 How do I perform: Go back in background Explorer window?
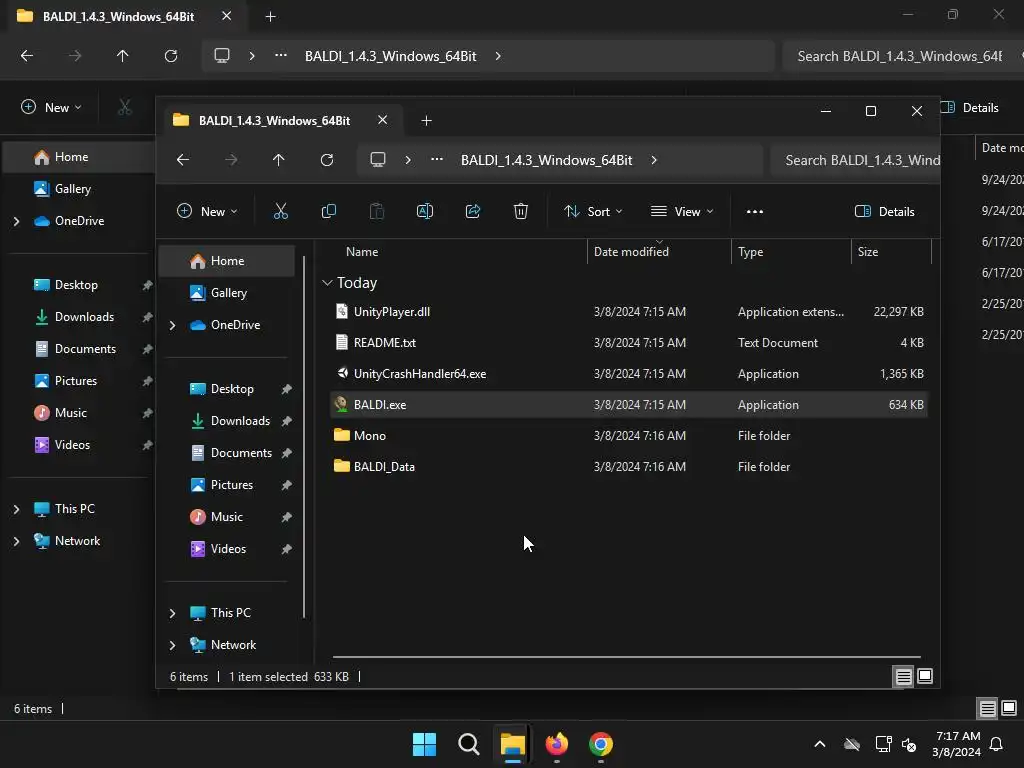pyautogui.click(x=27, y=56)
